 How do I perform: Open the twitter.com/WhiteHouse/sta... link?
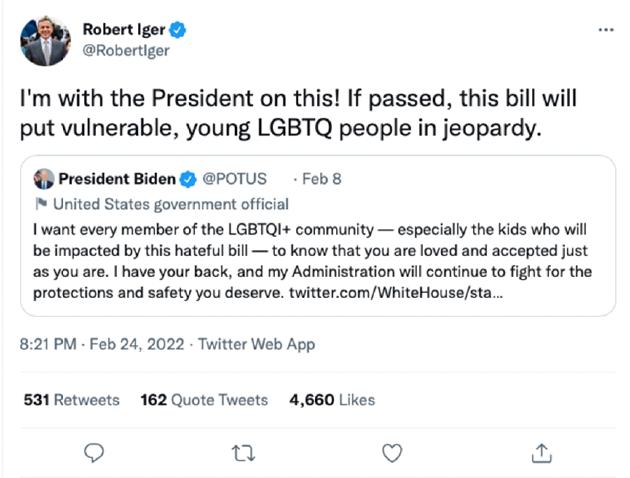coord(396,292)
